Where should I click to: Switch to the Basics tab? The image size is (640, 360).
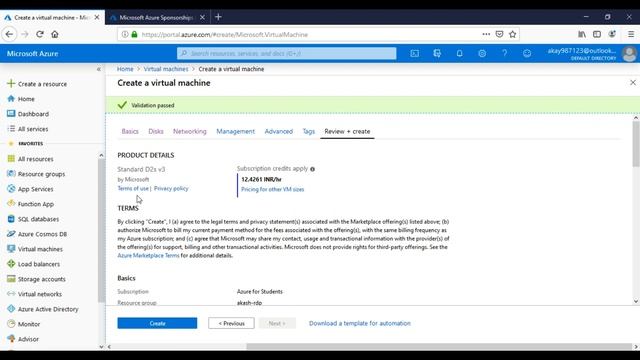(130, 131)
